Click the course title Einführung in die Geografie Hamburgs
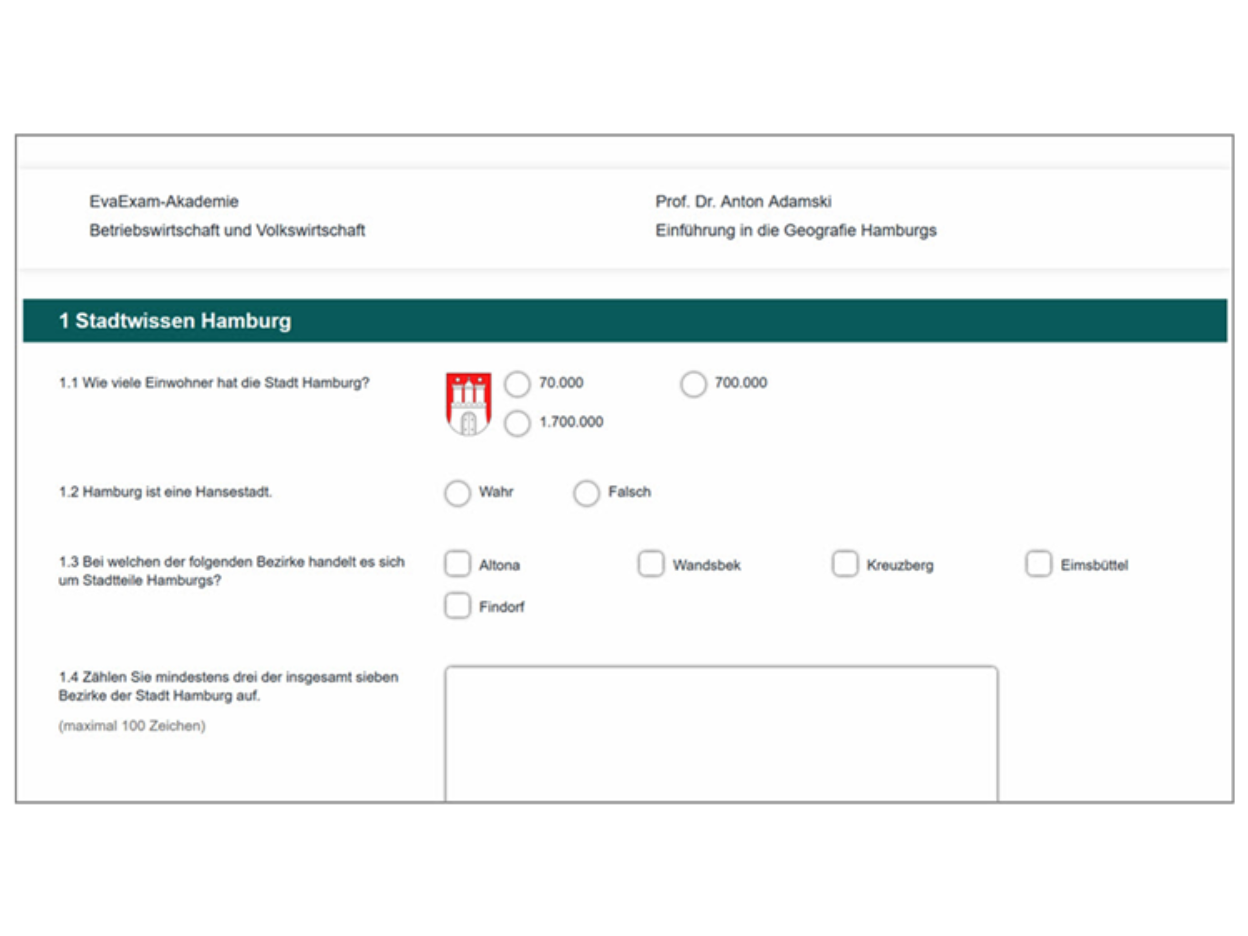This screenshot has height=936, width=1248. point(795,231)
